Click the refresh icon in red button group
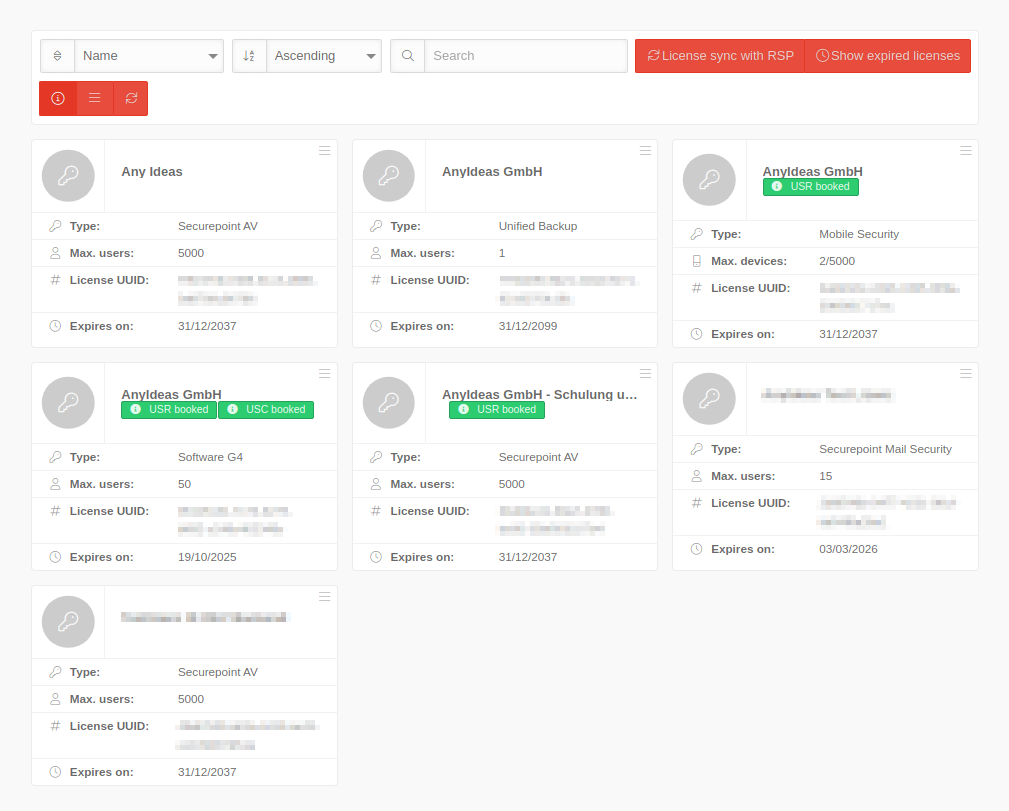Viewport: 1009px width, 811px height. pos(131,98)
